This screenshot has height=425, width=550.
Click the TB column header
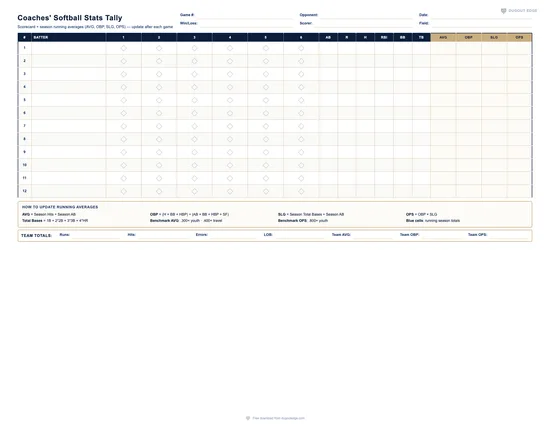(x=421, y=37)
